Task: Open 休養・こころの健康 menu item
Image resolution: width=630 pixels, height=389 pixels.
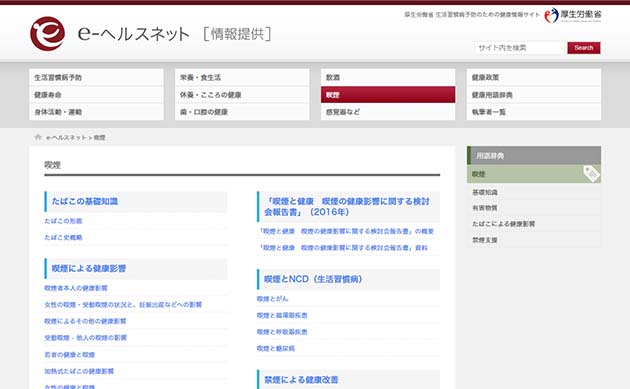Action: point(242,95)
